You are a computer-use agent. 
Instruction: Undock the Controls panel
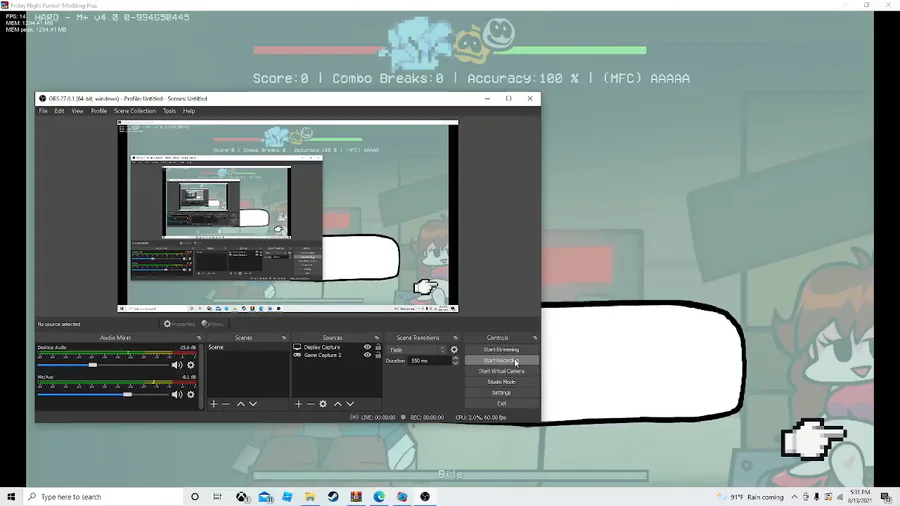[534, 338]
